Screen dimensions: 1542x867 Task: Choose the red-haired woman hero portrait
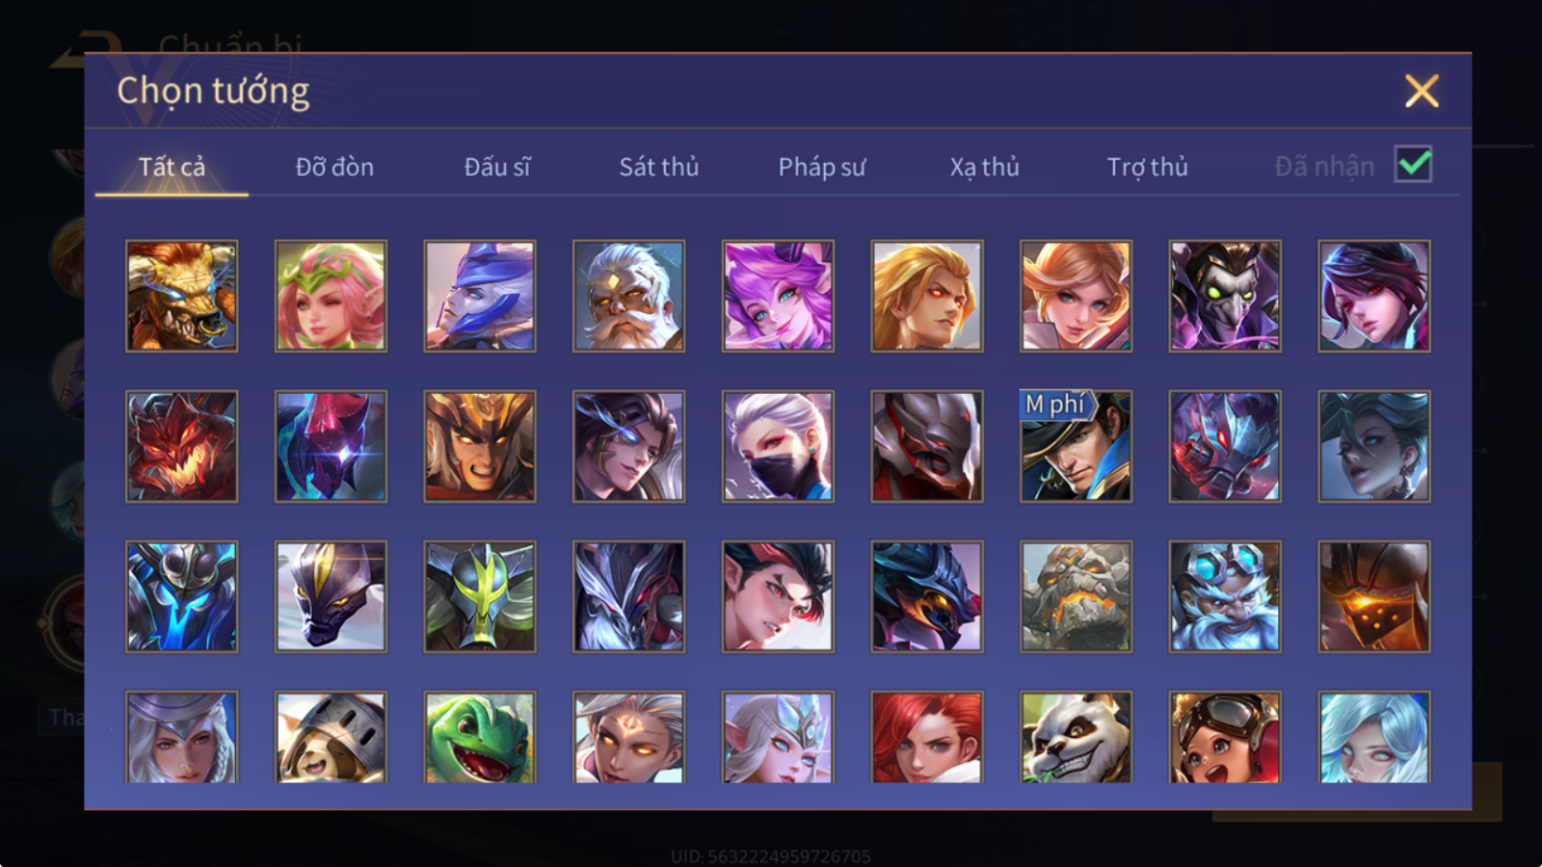coord(927,737)
